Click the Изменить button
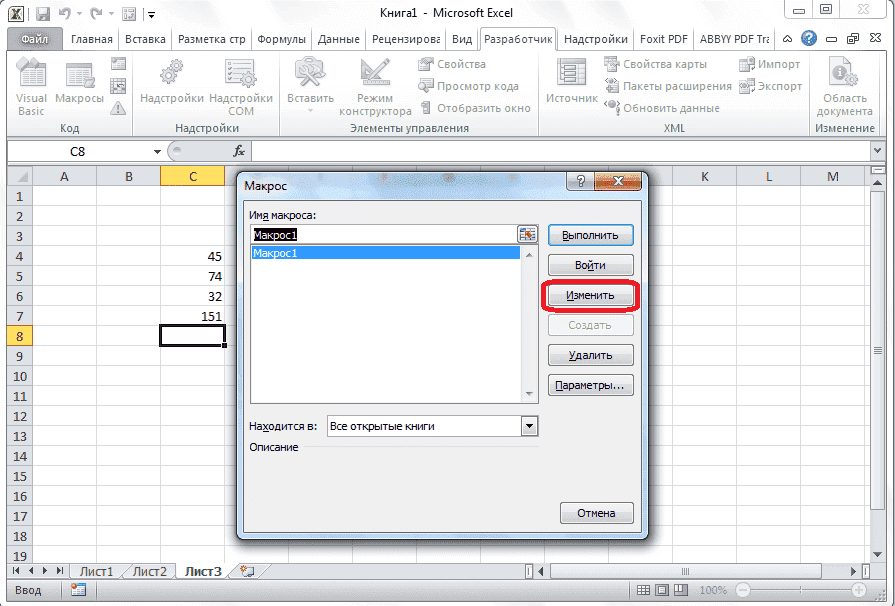 (x=590, y=295)
